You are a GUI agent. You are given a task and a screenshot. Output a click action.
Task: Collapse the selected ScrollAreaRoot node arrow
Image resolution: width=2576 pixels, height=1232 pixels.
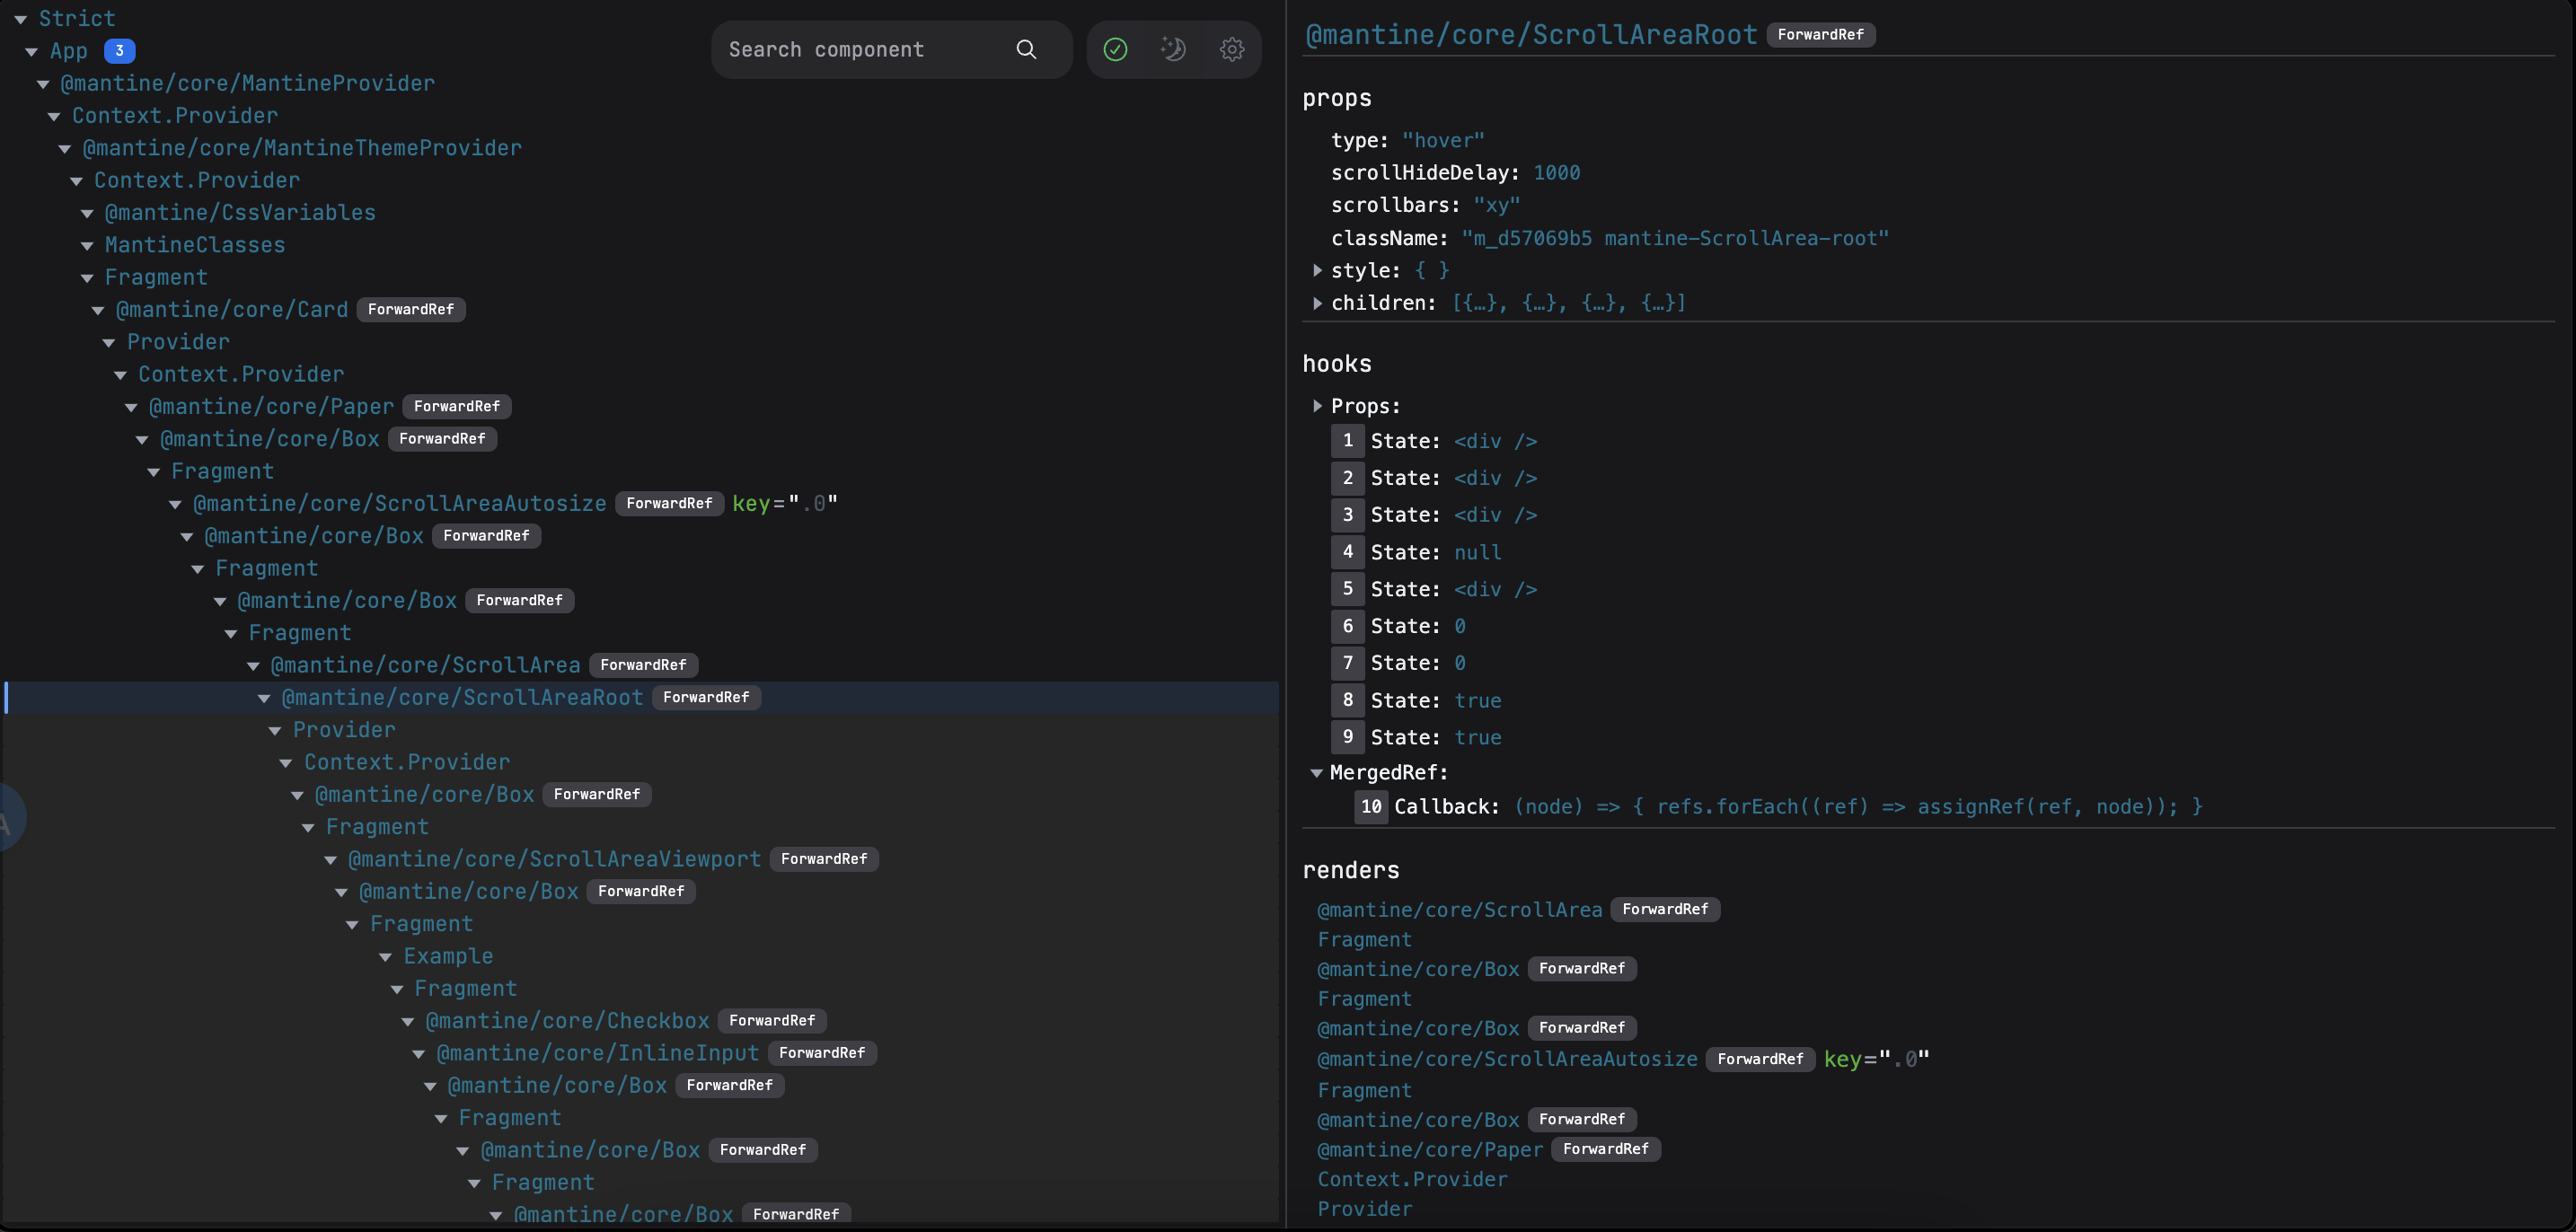[x=264, y=698]
